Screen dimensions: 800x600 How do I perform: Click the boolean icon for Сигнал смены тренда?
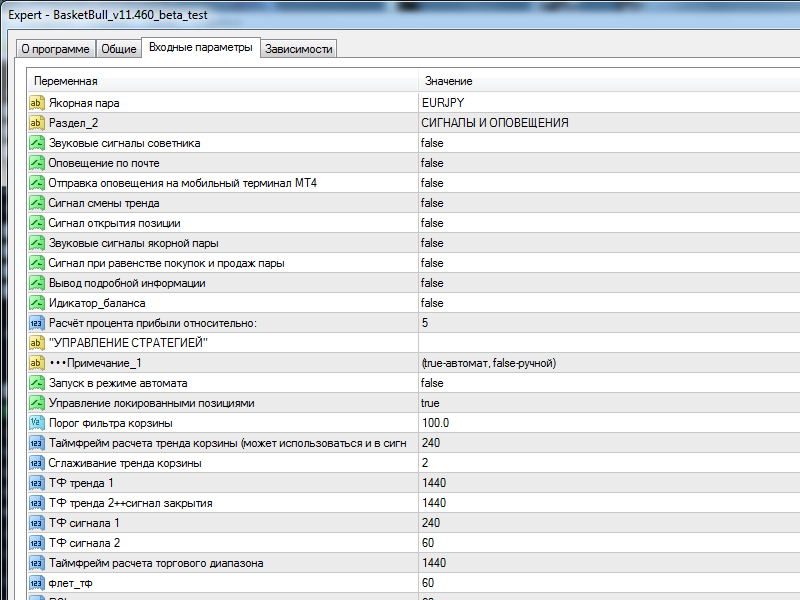pyautogui.click(x=37, y=203)
